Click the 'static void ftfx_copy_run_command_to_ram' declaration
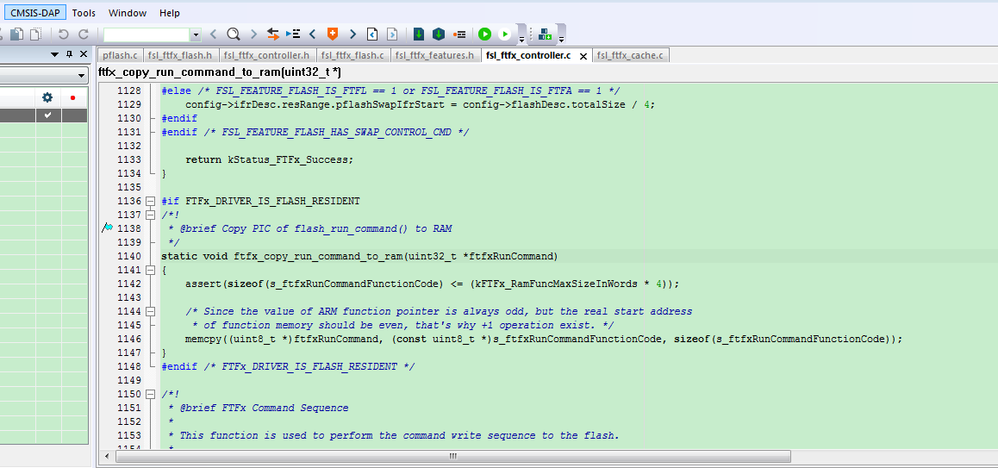Image resolution: width=998 pixels, height=468 pixels. point(360,256)
